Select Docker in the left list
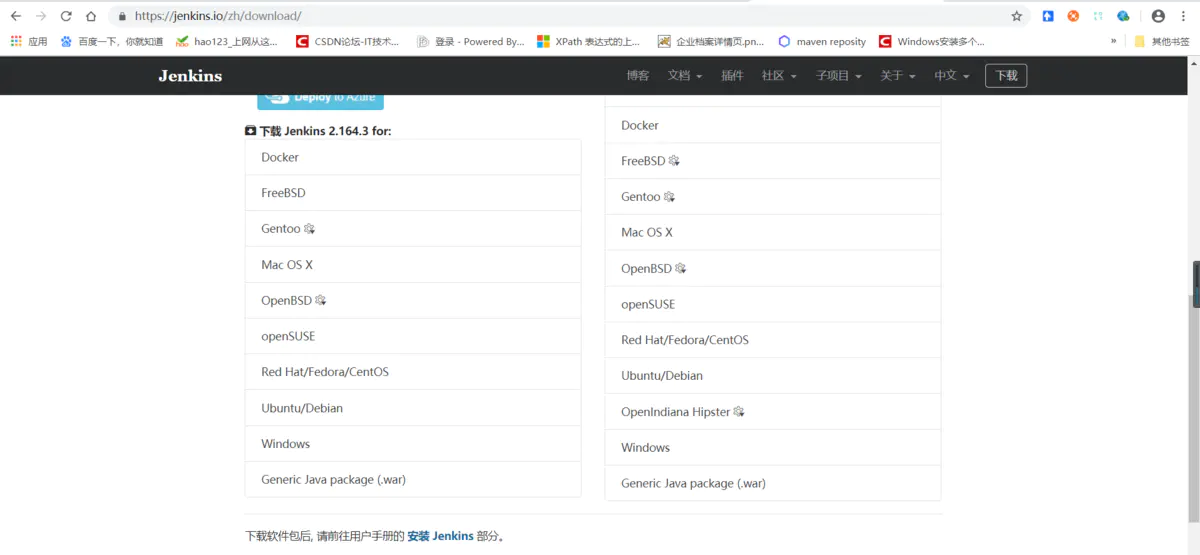 (x=413, y=157)
